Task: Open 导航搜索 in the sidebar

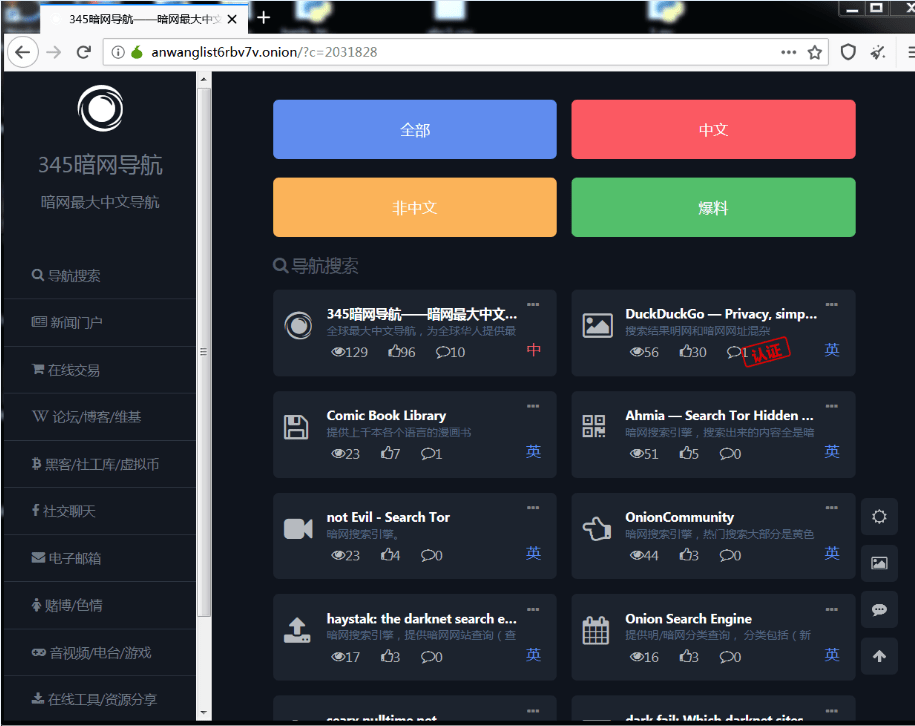Action: [66, 275]
